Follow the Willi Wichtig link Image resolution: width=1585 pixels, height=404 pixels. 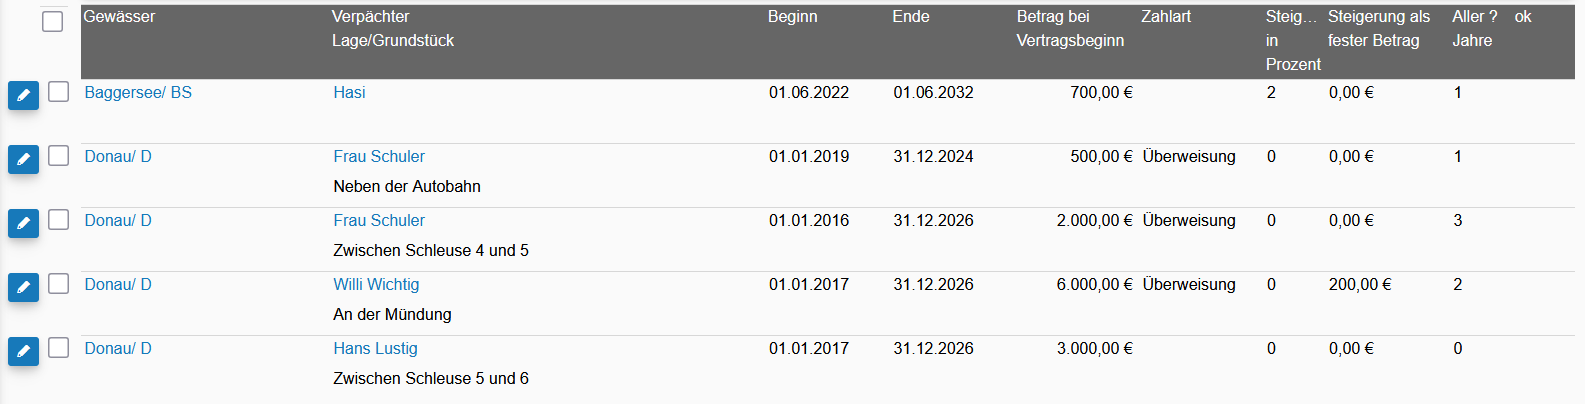click(376, 284)
